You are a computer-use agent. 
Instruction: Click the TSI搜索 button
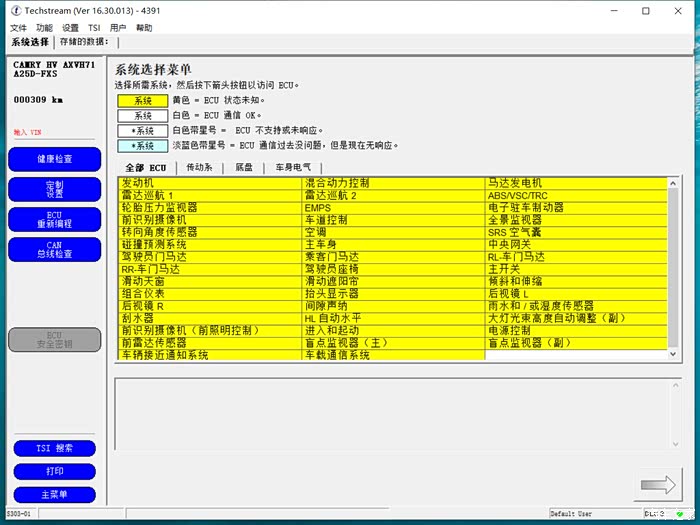coord(55,448)
